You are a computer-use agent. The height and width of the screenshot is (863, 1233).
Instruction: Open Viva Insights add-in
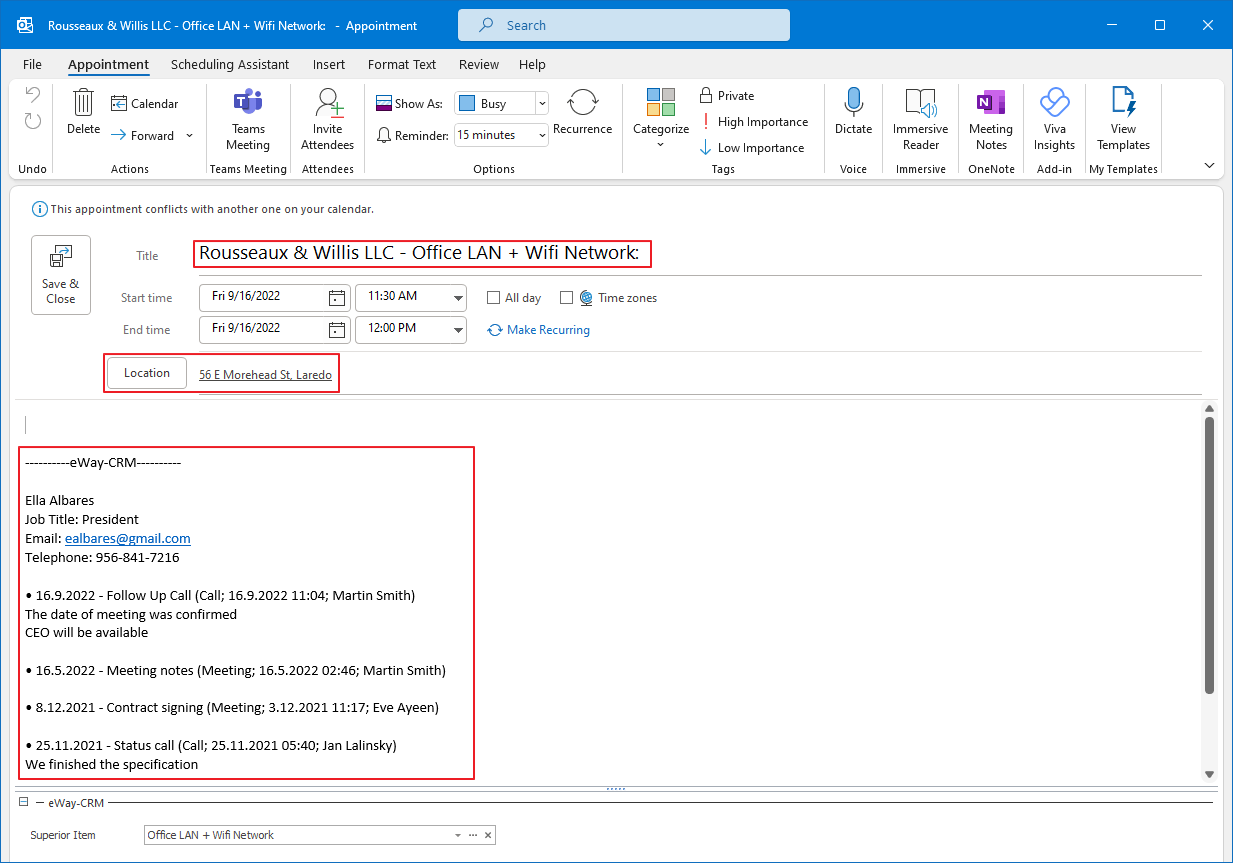1054,119
